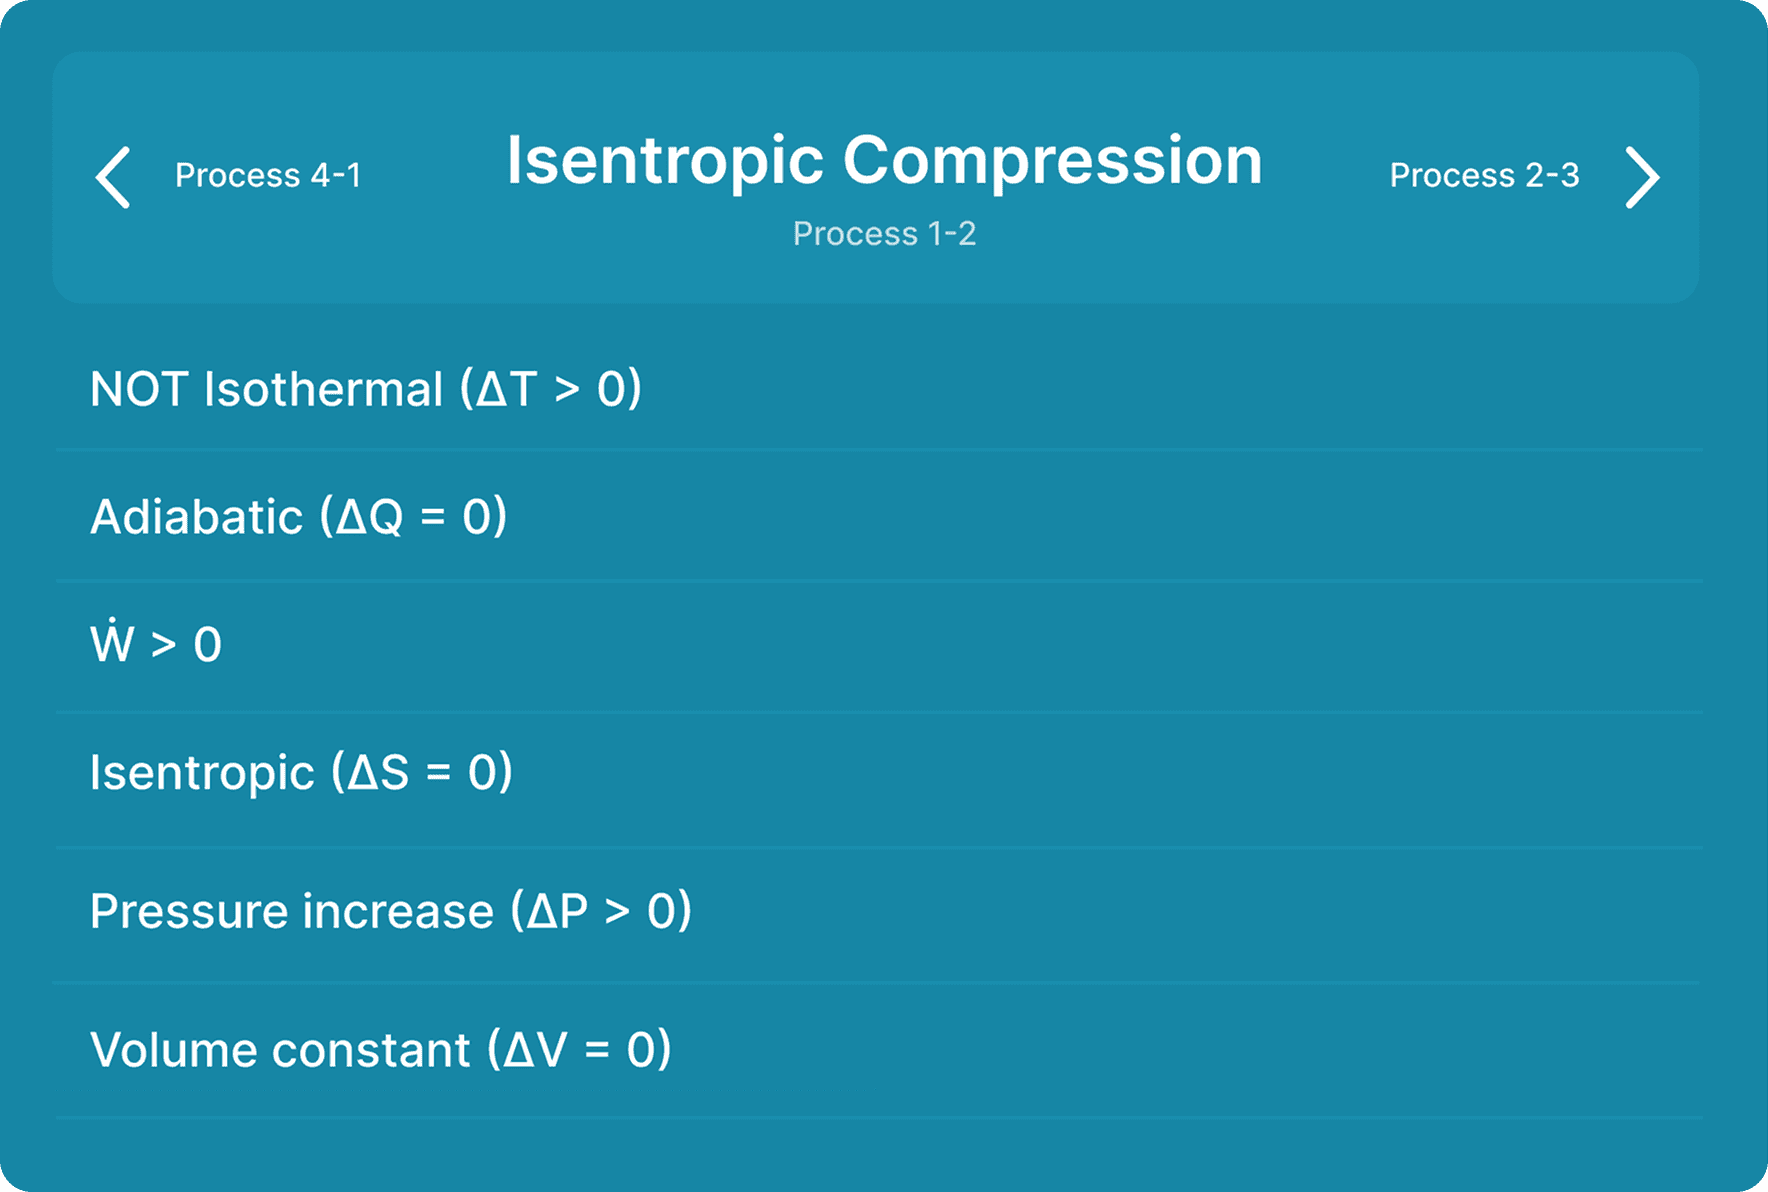Go to previous Process 4-1 label
1768x1192 pixels.
click(268, 175)
